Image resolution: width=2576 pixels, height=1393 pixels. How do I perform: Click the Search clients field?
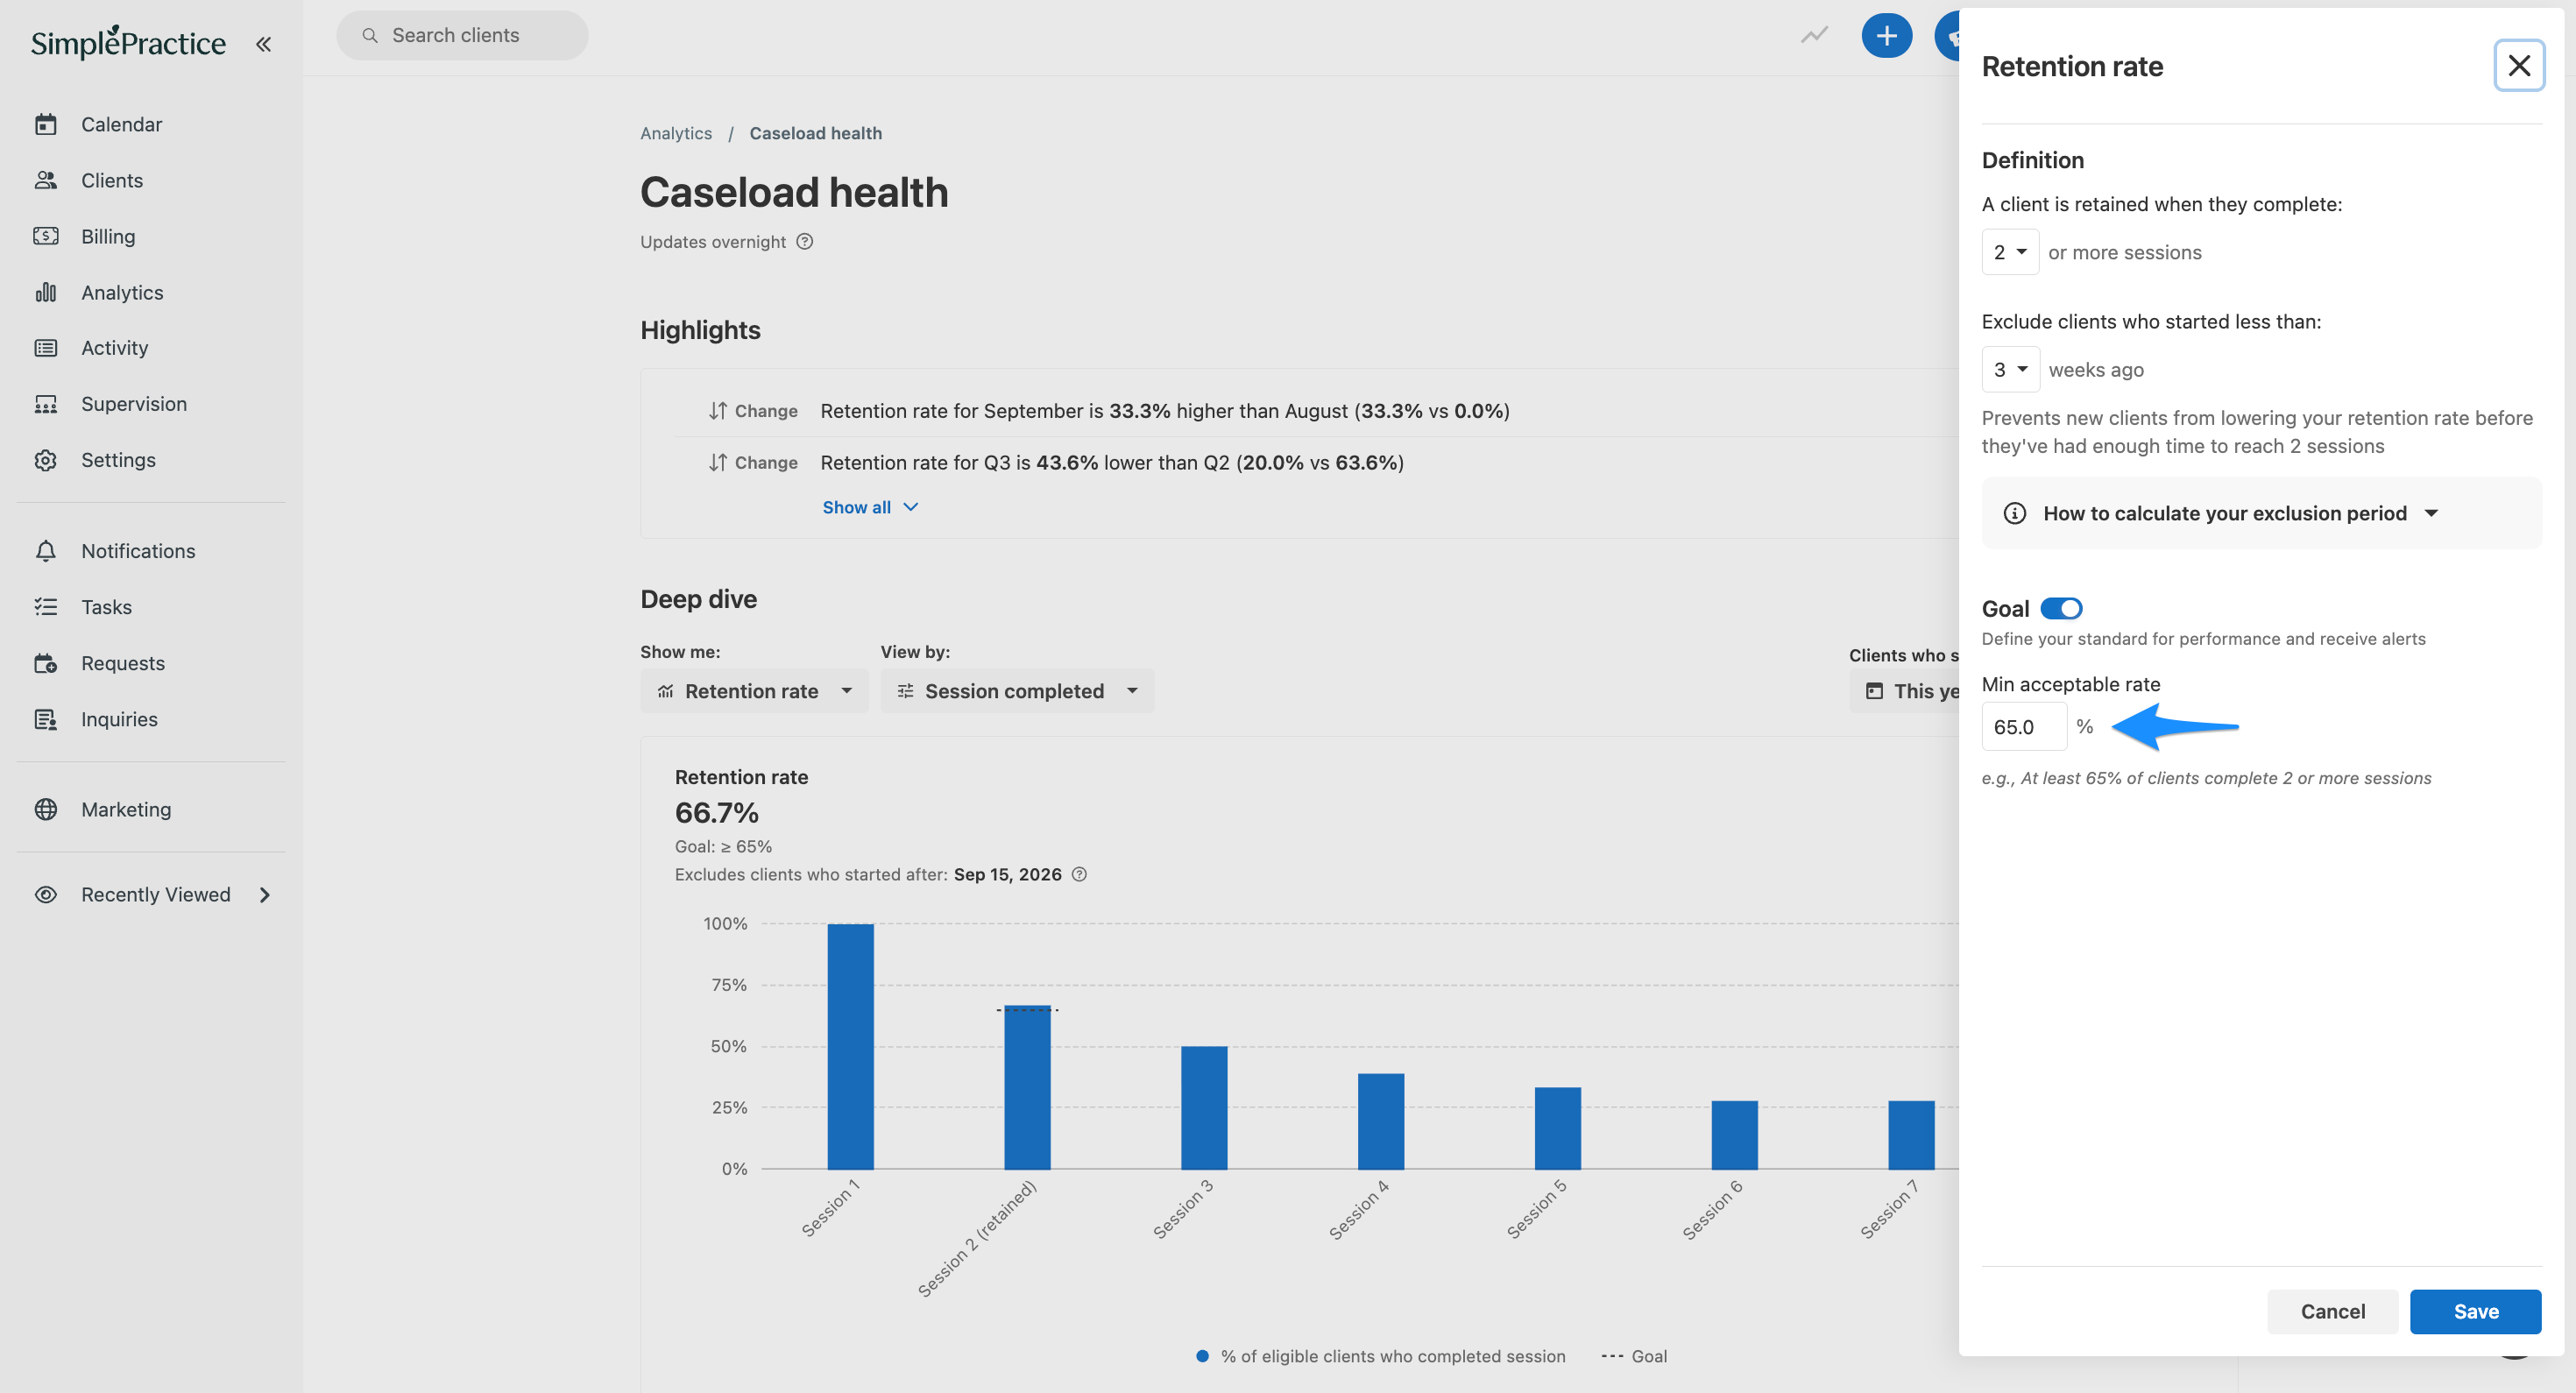pyautogui.click(x=462, y=35)
